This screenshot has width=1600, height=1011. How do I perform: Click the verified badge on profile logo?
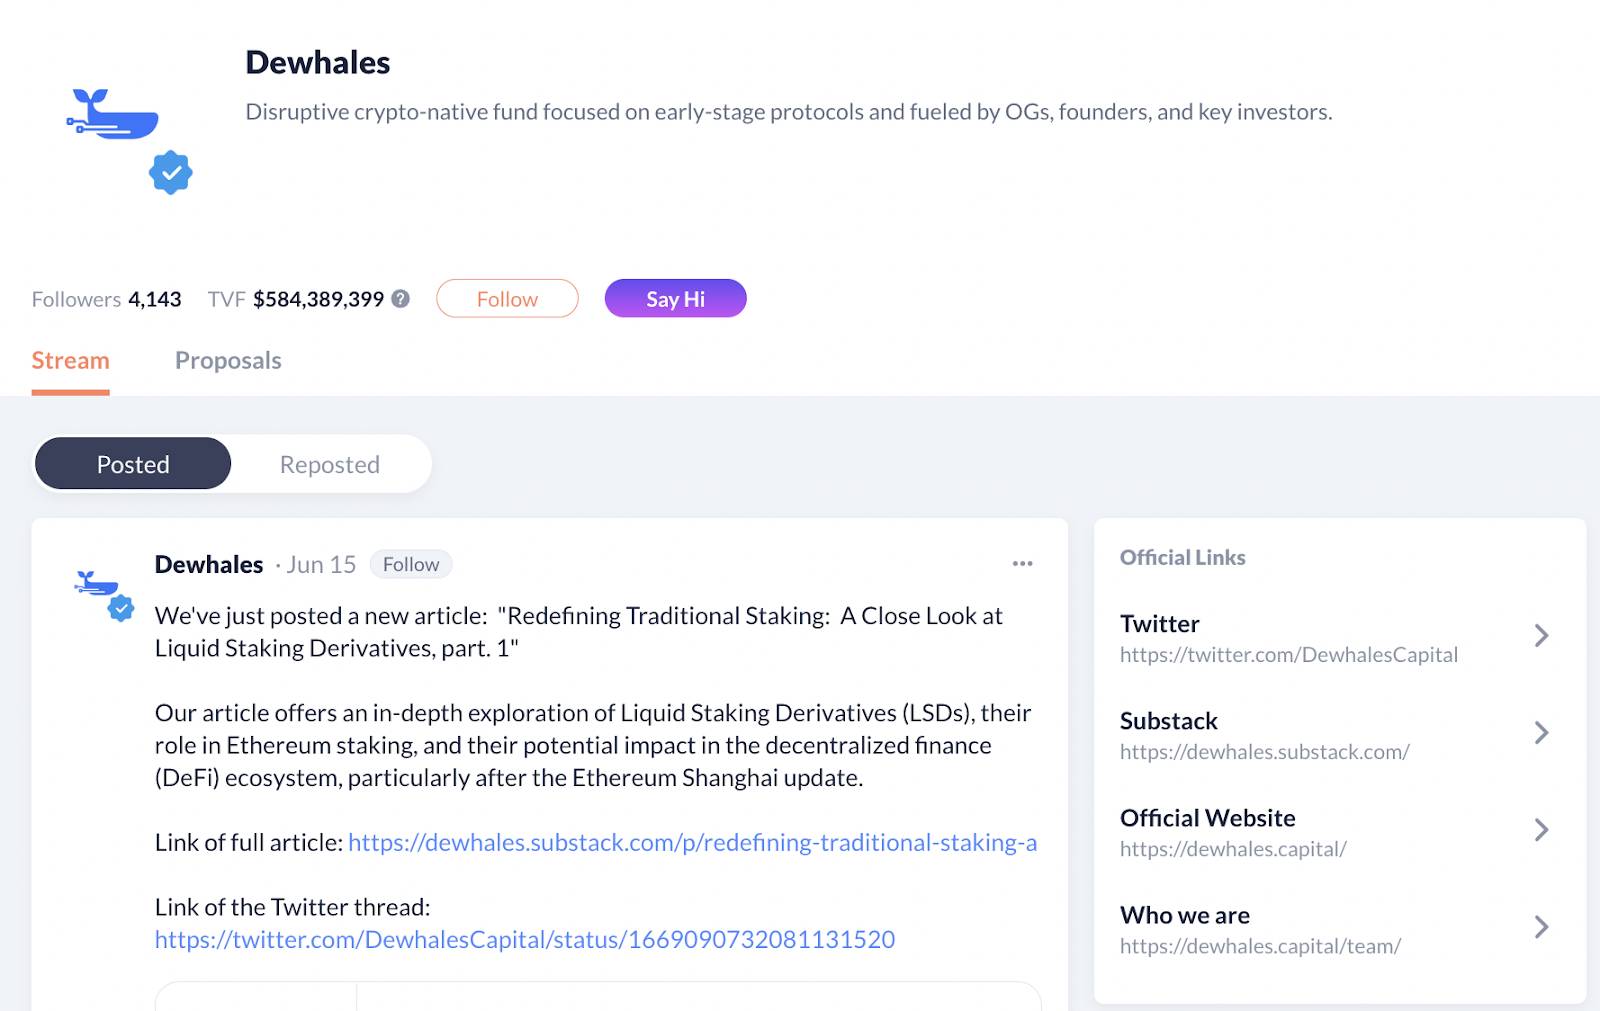tap(171, 173)
